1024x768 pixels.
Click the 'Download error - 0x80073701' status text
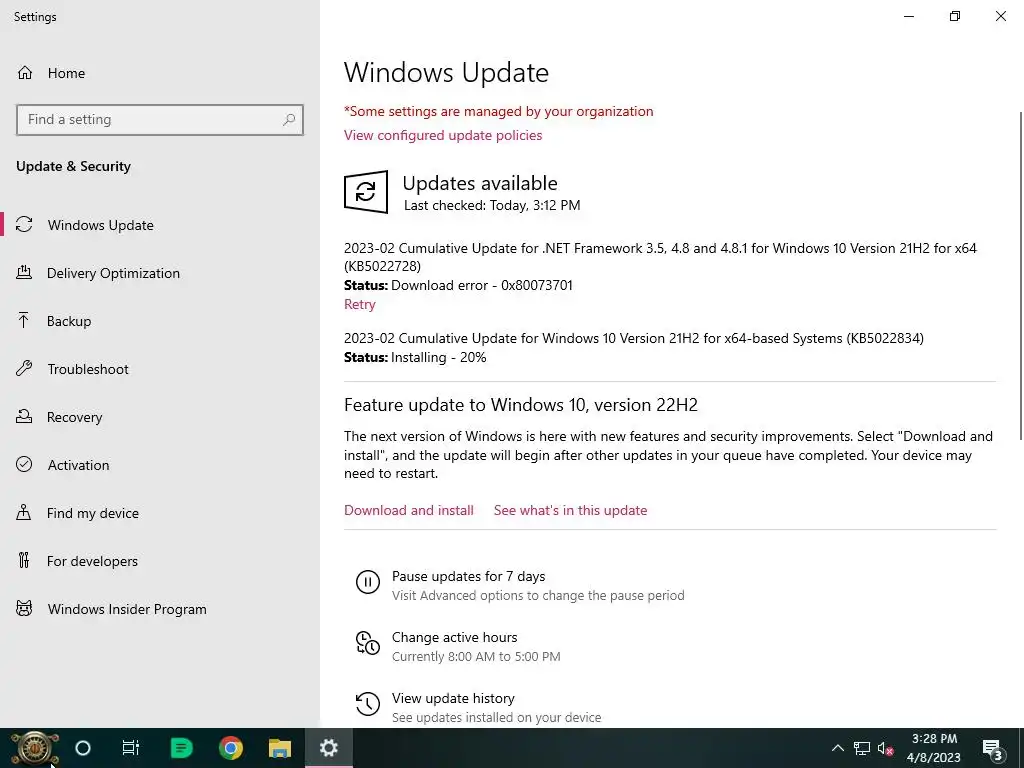click(482, 285)
